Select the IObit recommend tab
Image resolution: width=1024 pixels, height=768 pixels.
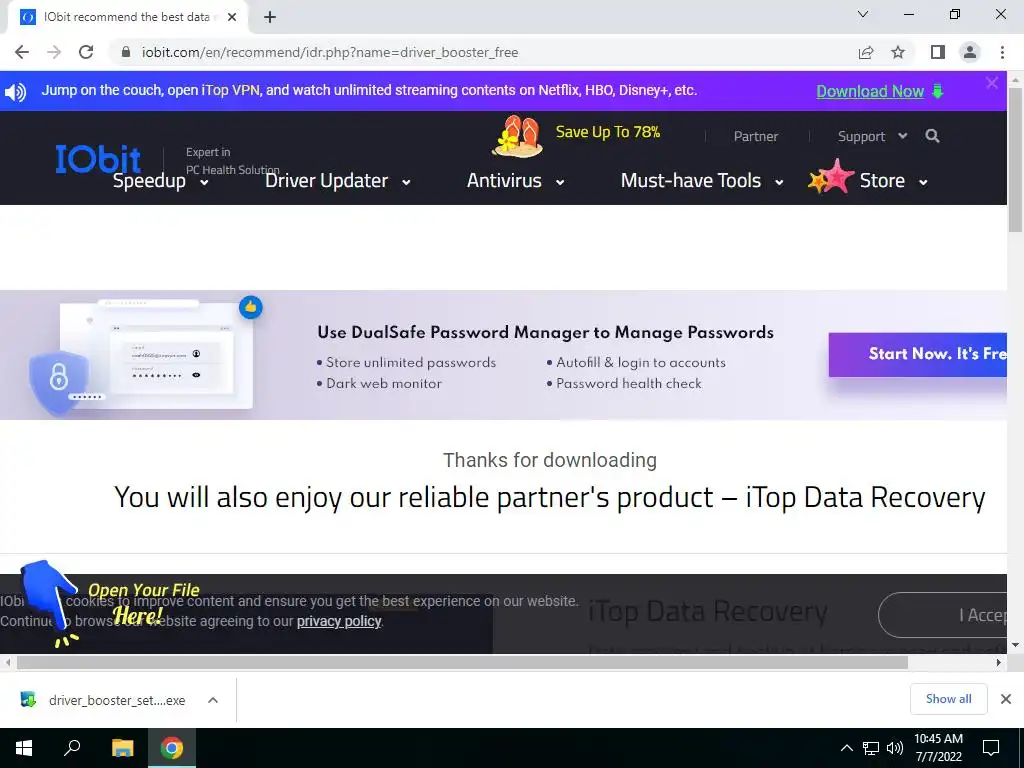(127, 17)
